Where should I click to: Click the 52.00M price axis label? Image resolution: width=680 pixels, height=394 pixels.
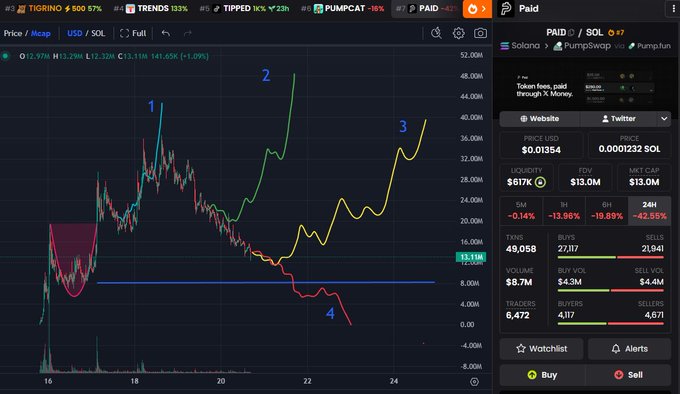[471, 55]
